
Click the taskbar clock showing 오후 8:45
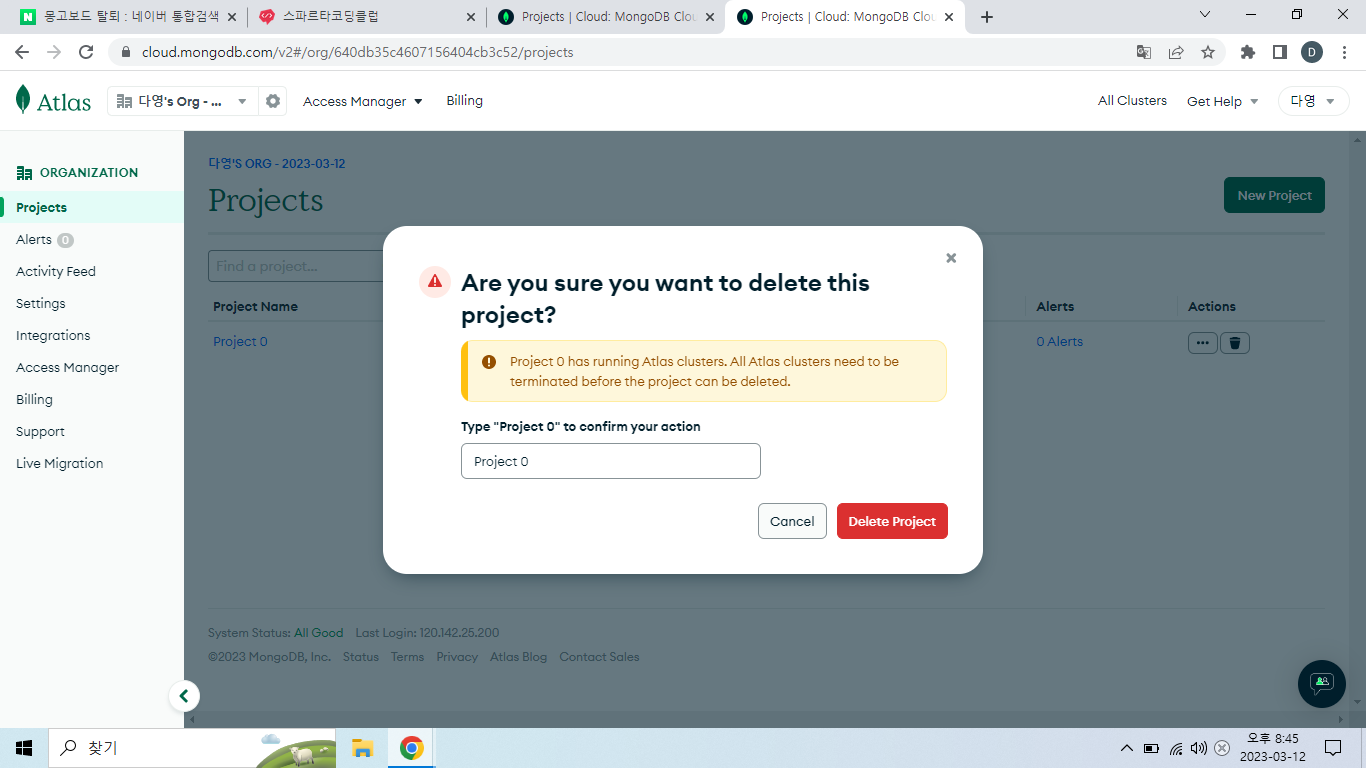click(1272, 747)
